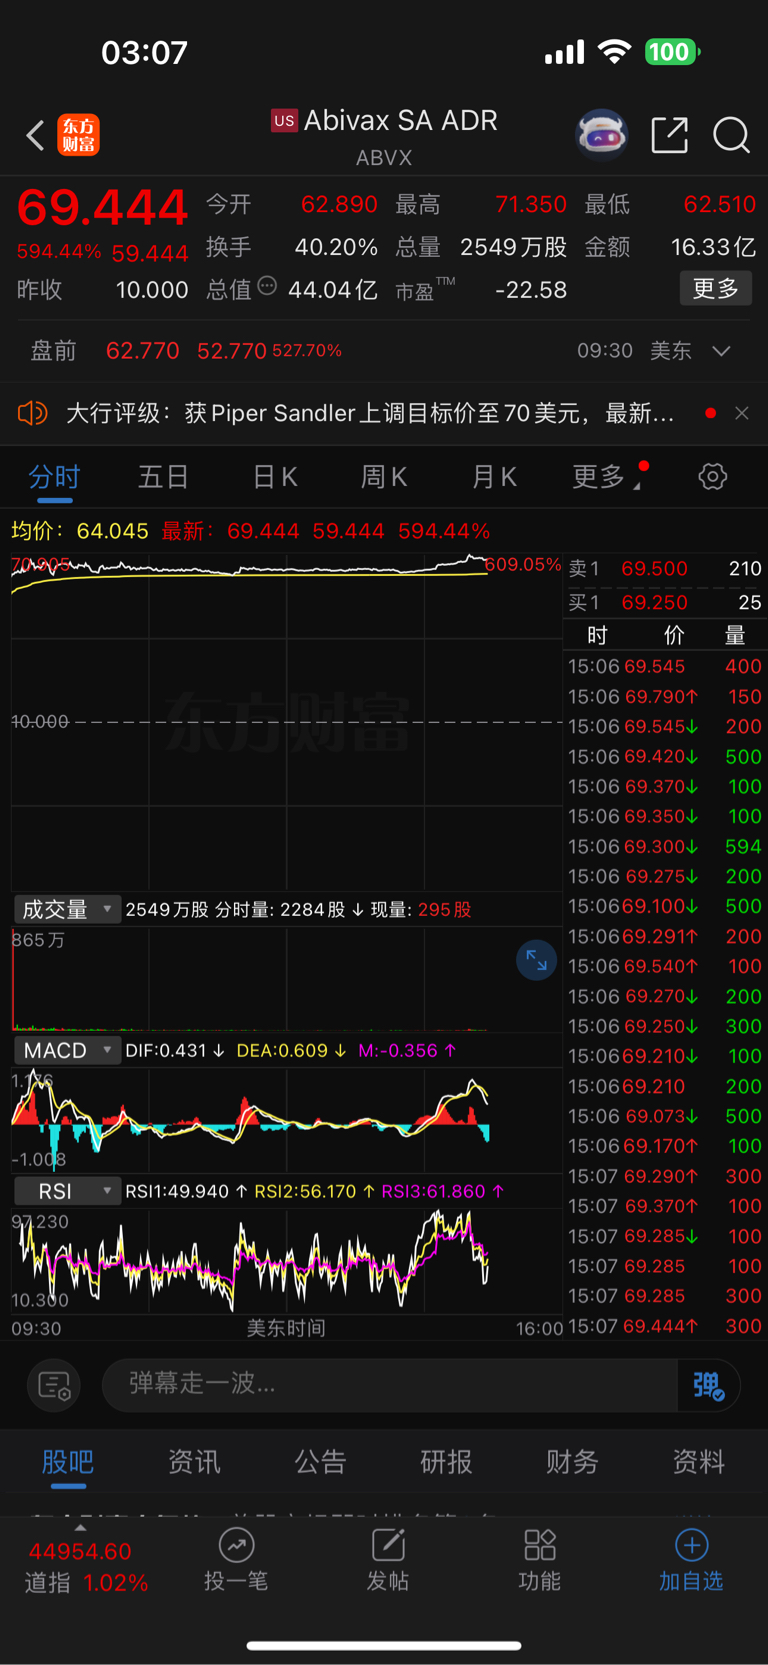This screenshot has width=768, height=1665.
Task: Select the 股吧 bottom tab
Action: [x=68, y=1462]
